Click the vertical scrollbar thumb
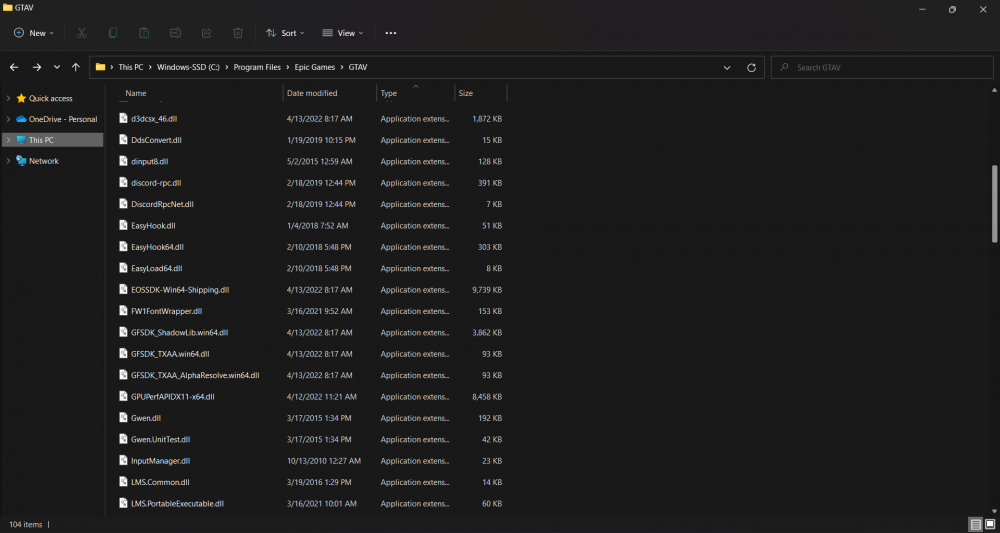The height and width of the screenshot is (533, 1000). coord(995,204)
